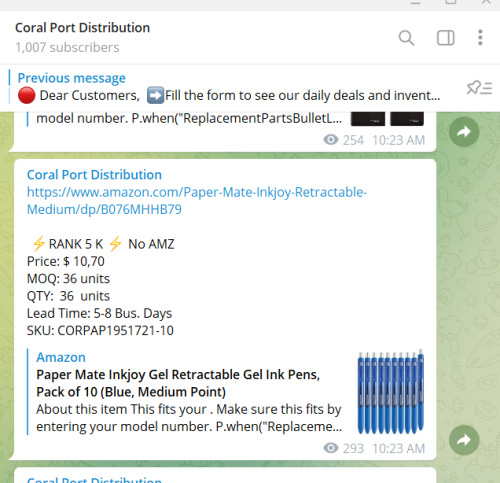Open the three-dot channel menu
Viewport: 500px width, 483px height.
pyautogui.click(x=480, y=38)
